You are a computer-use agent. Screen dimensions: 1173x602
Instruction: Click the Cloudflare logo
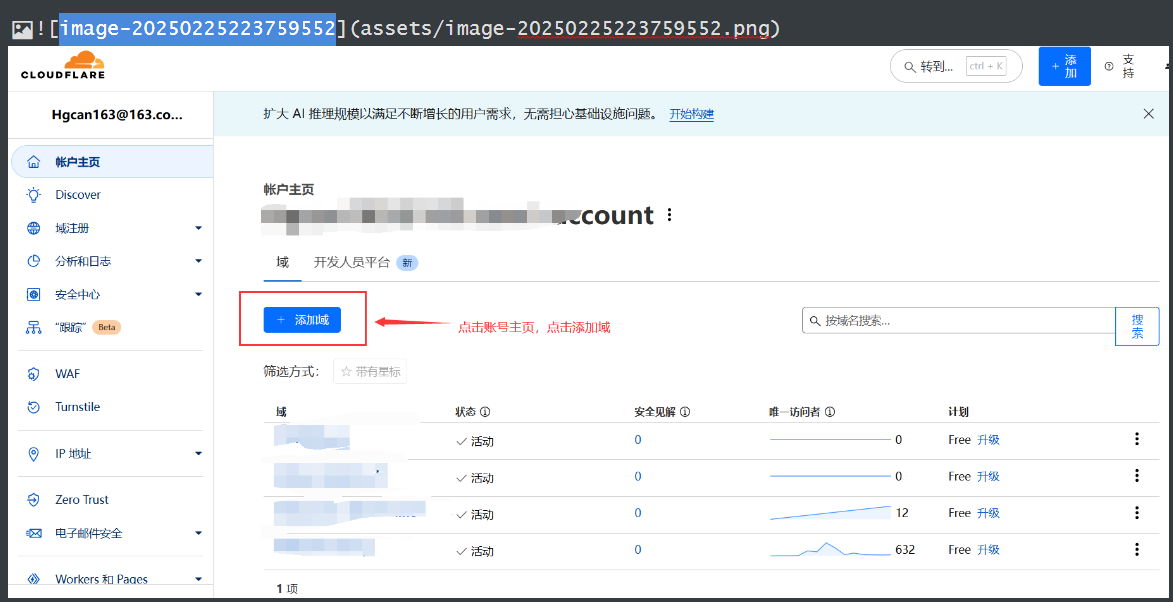[63, 66]
